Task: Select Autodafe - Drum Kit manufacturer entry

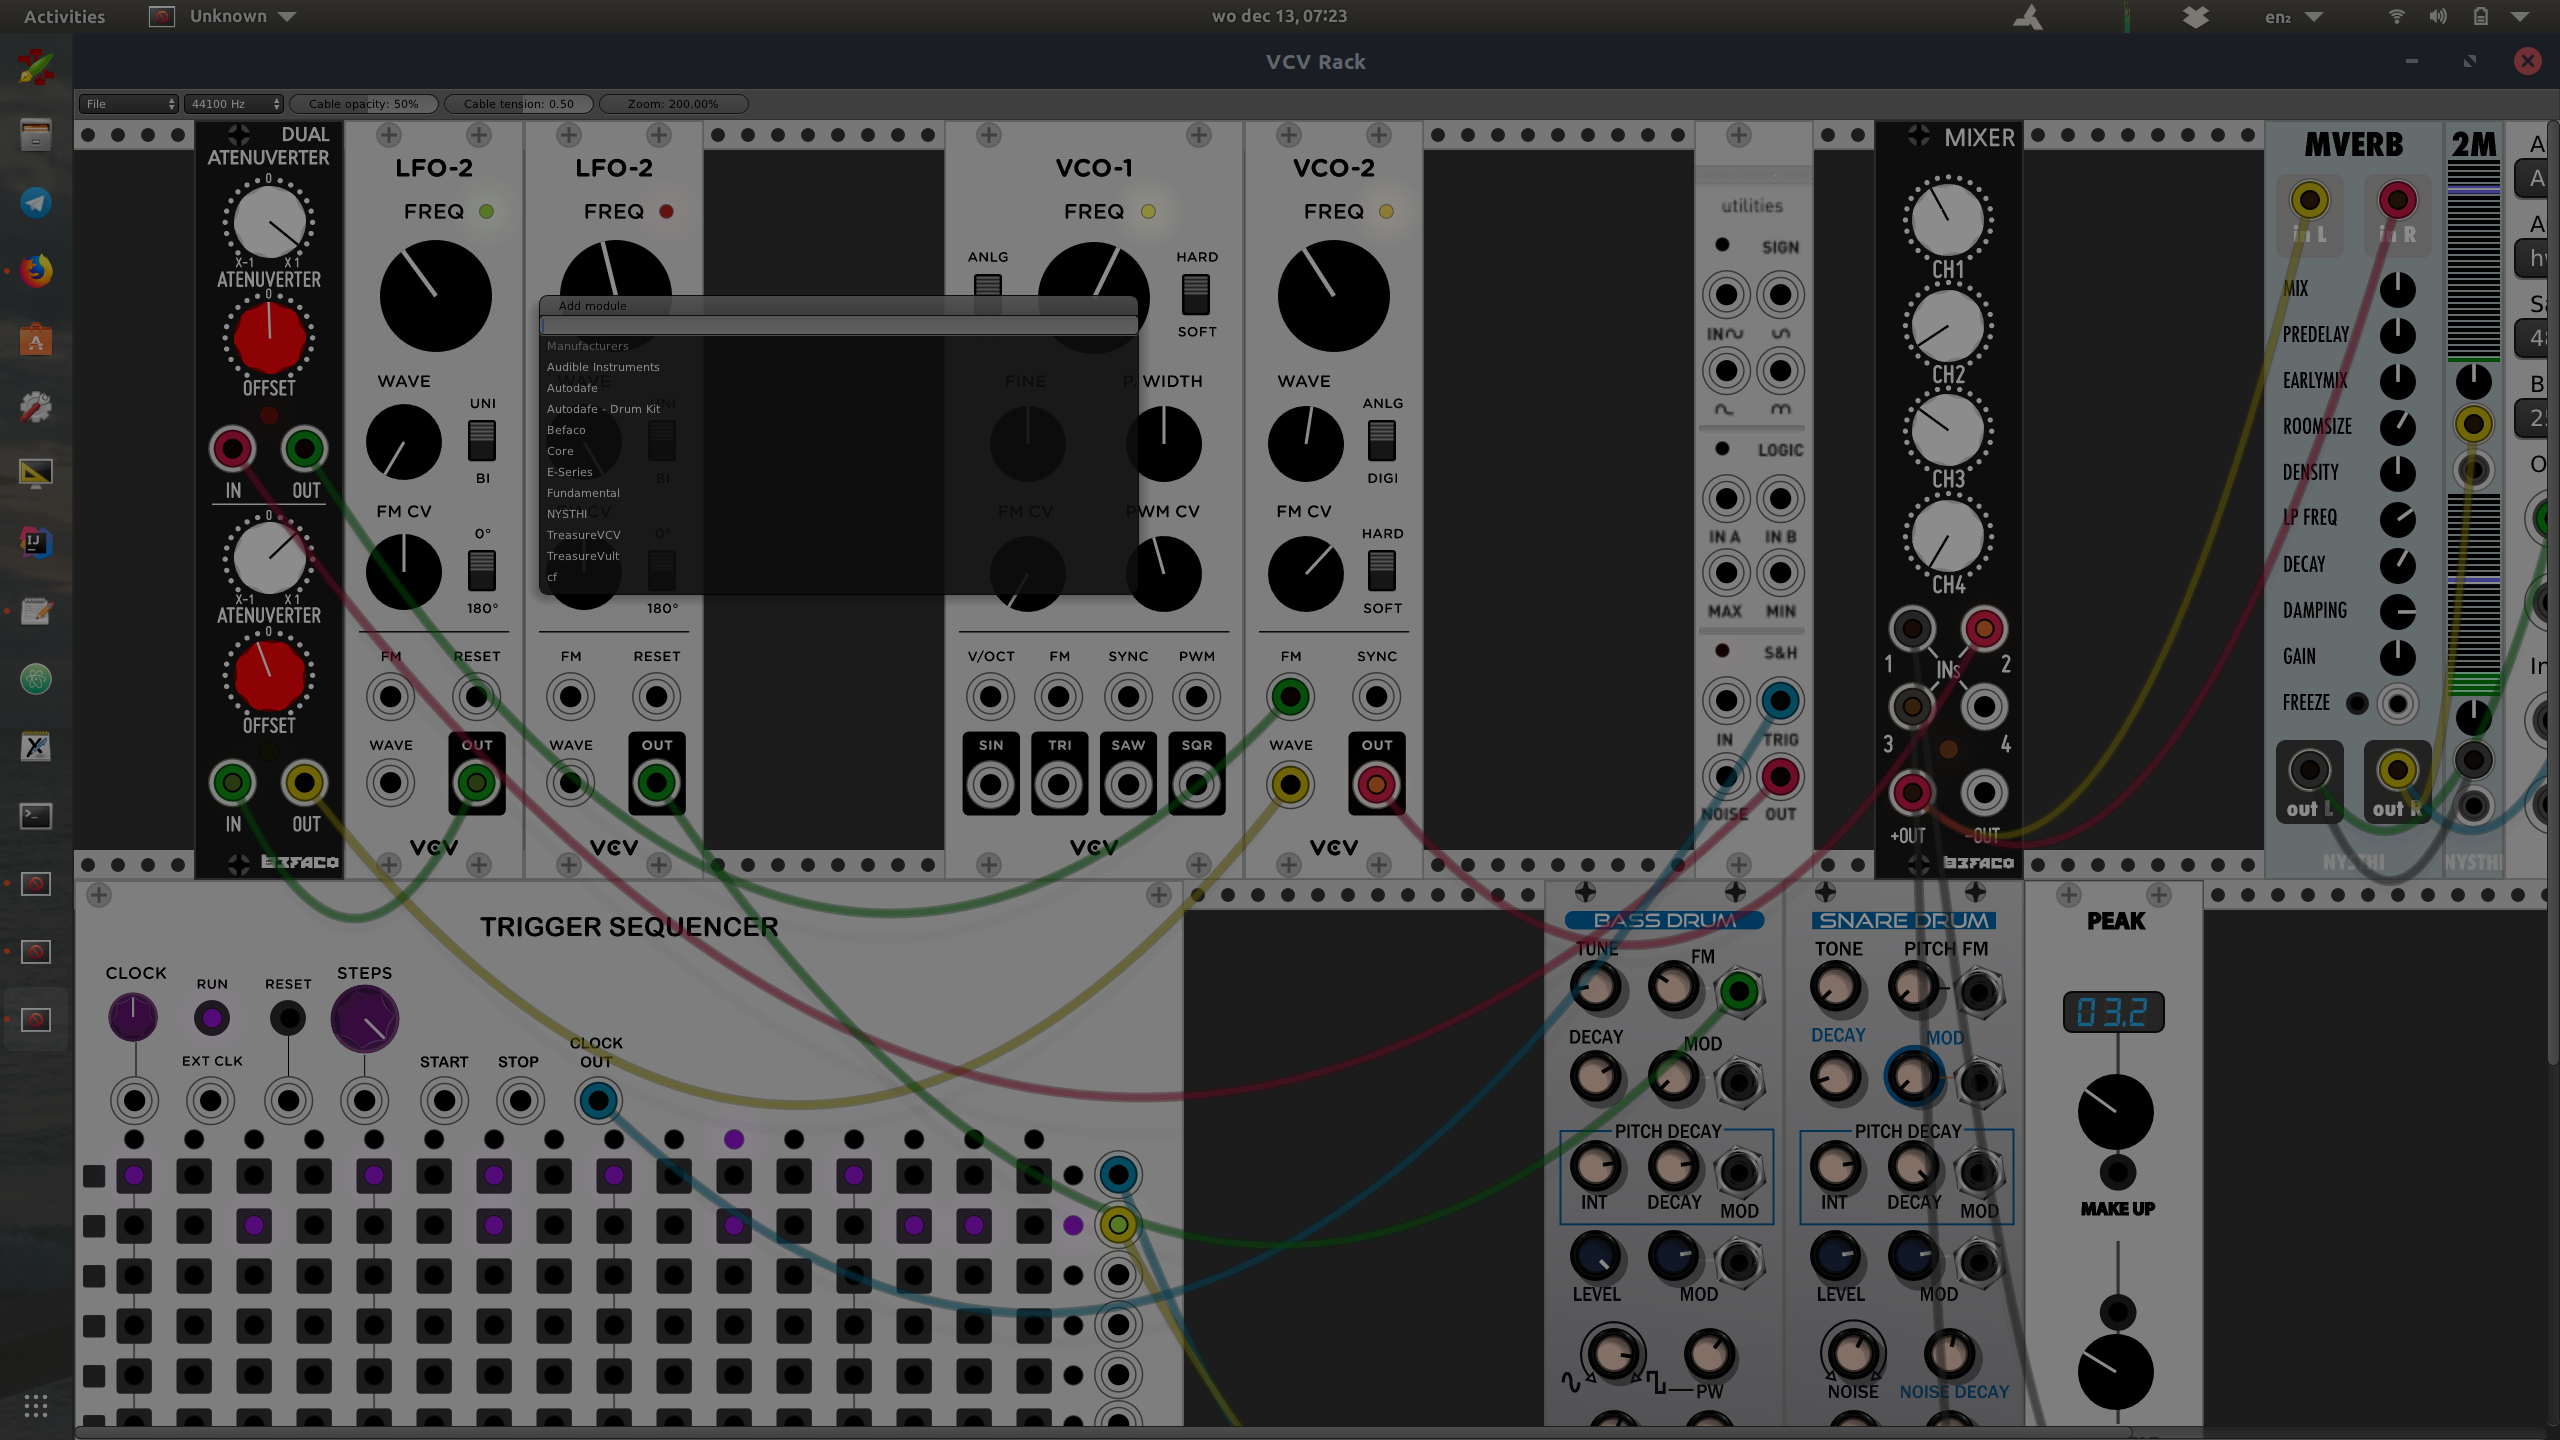Action: click(603, 409)
